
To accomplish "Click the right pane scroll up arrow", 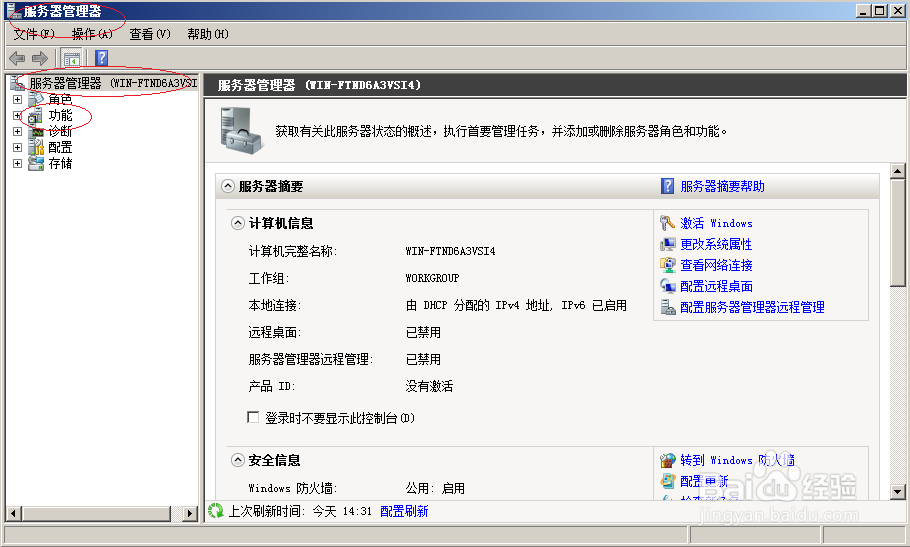I will pos(897,171).
